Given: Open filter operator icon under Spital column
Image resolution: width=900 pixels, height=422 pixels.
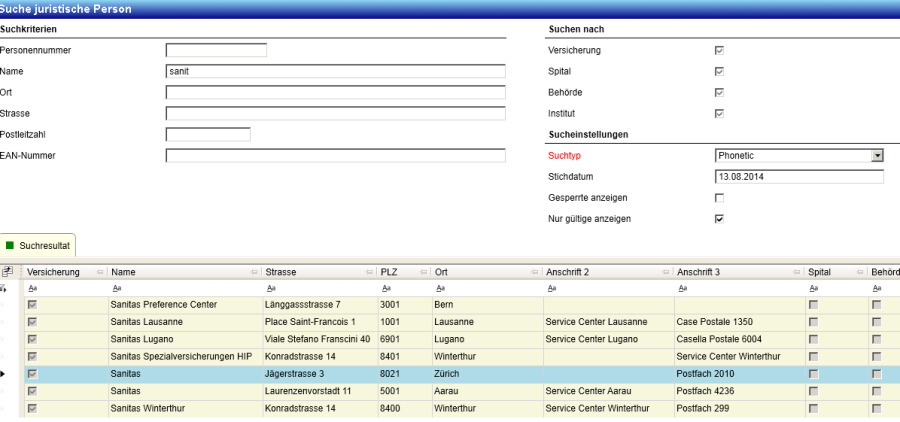Looking at the screenshot, I should click(x=813, y=288).
